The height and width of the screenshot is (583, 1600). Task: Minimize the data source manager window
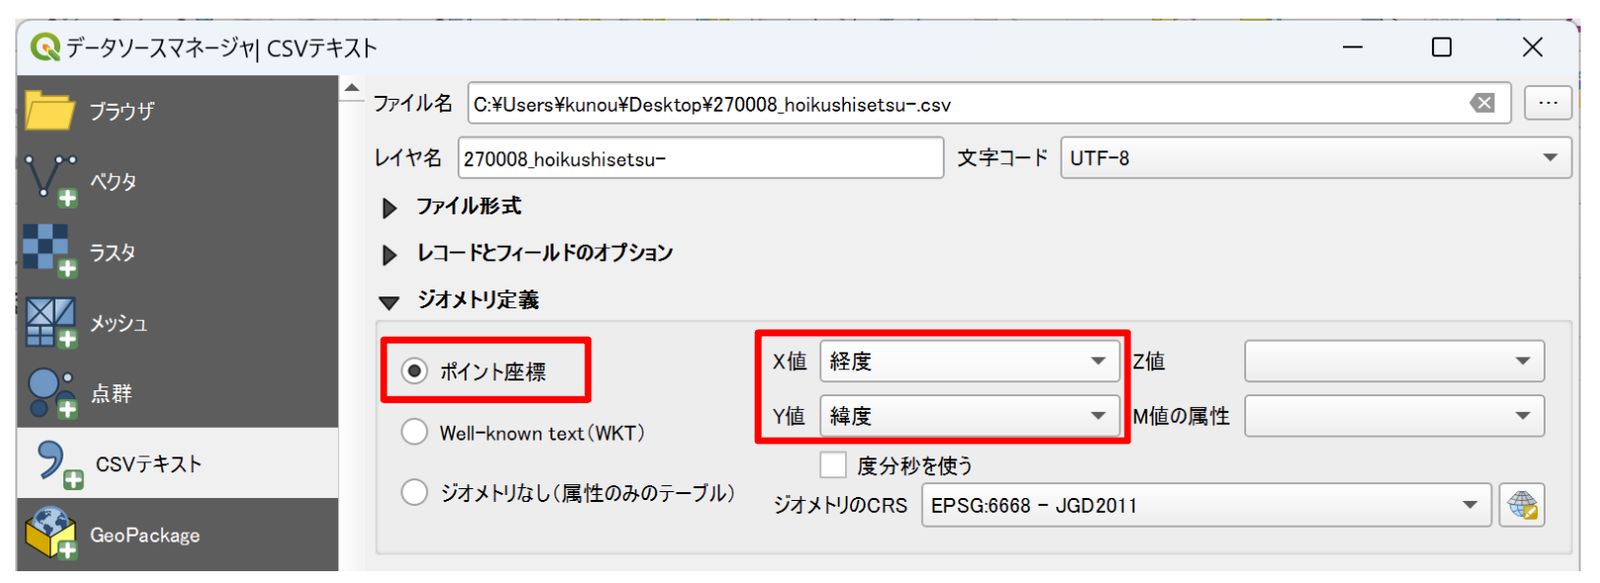click(x=1352, y=47)
